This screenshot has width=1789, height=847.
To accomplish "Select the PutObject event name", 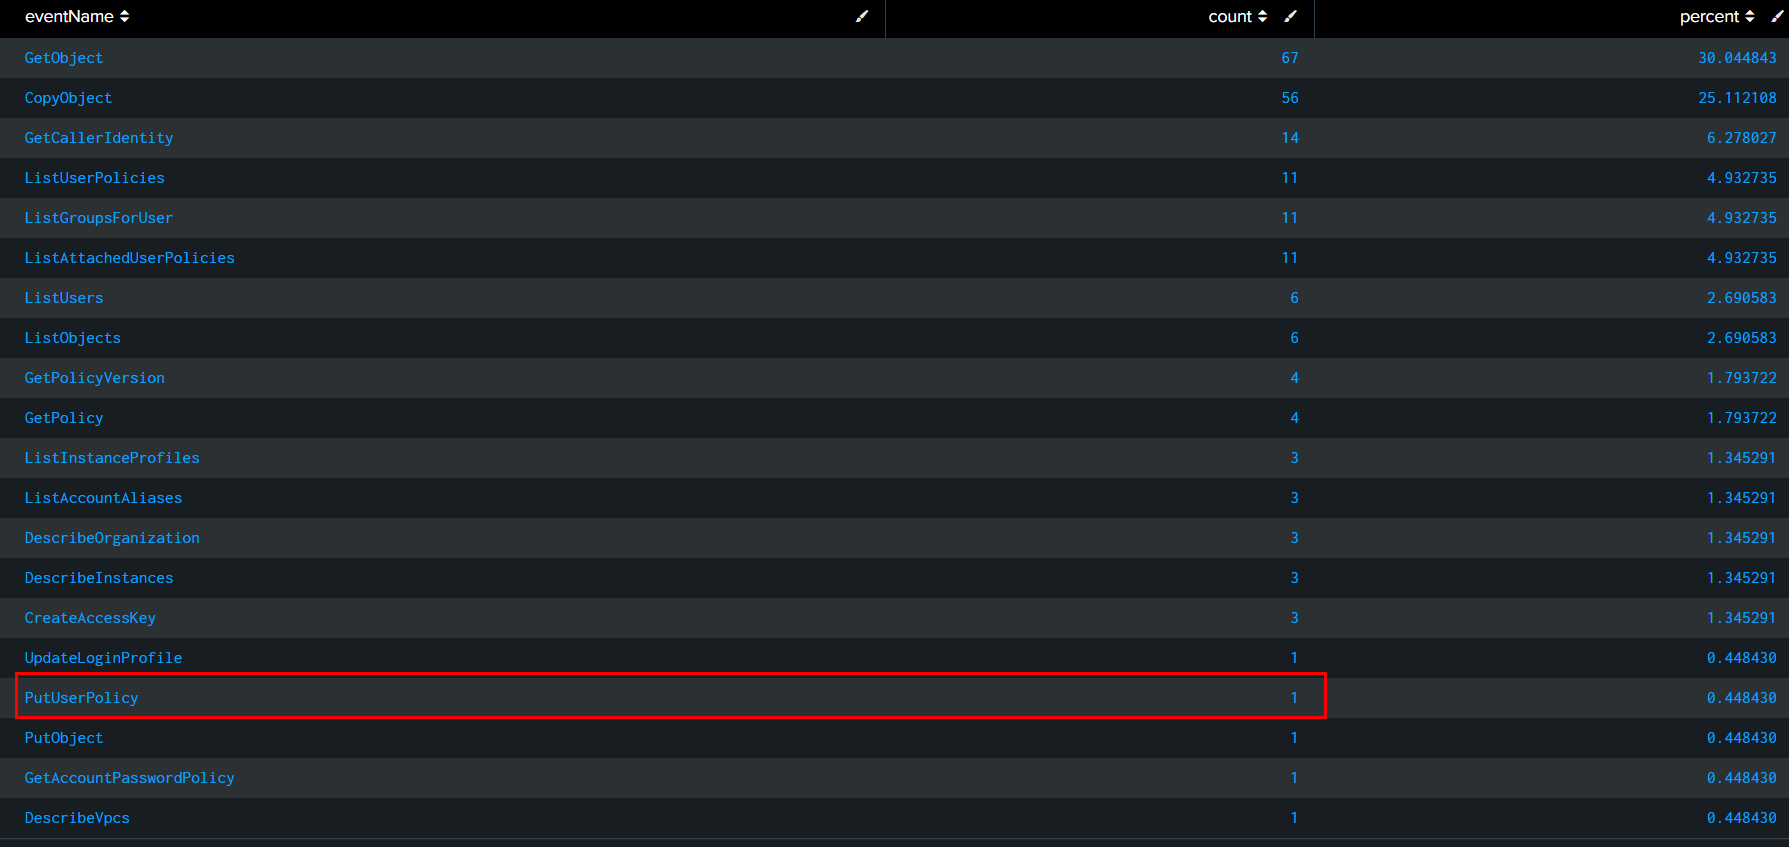I will coord(64,738).
